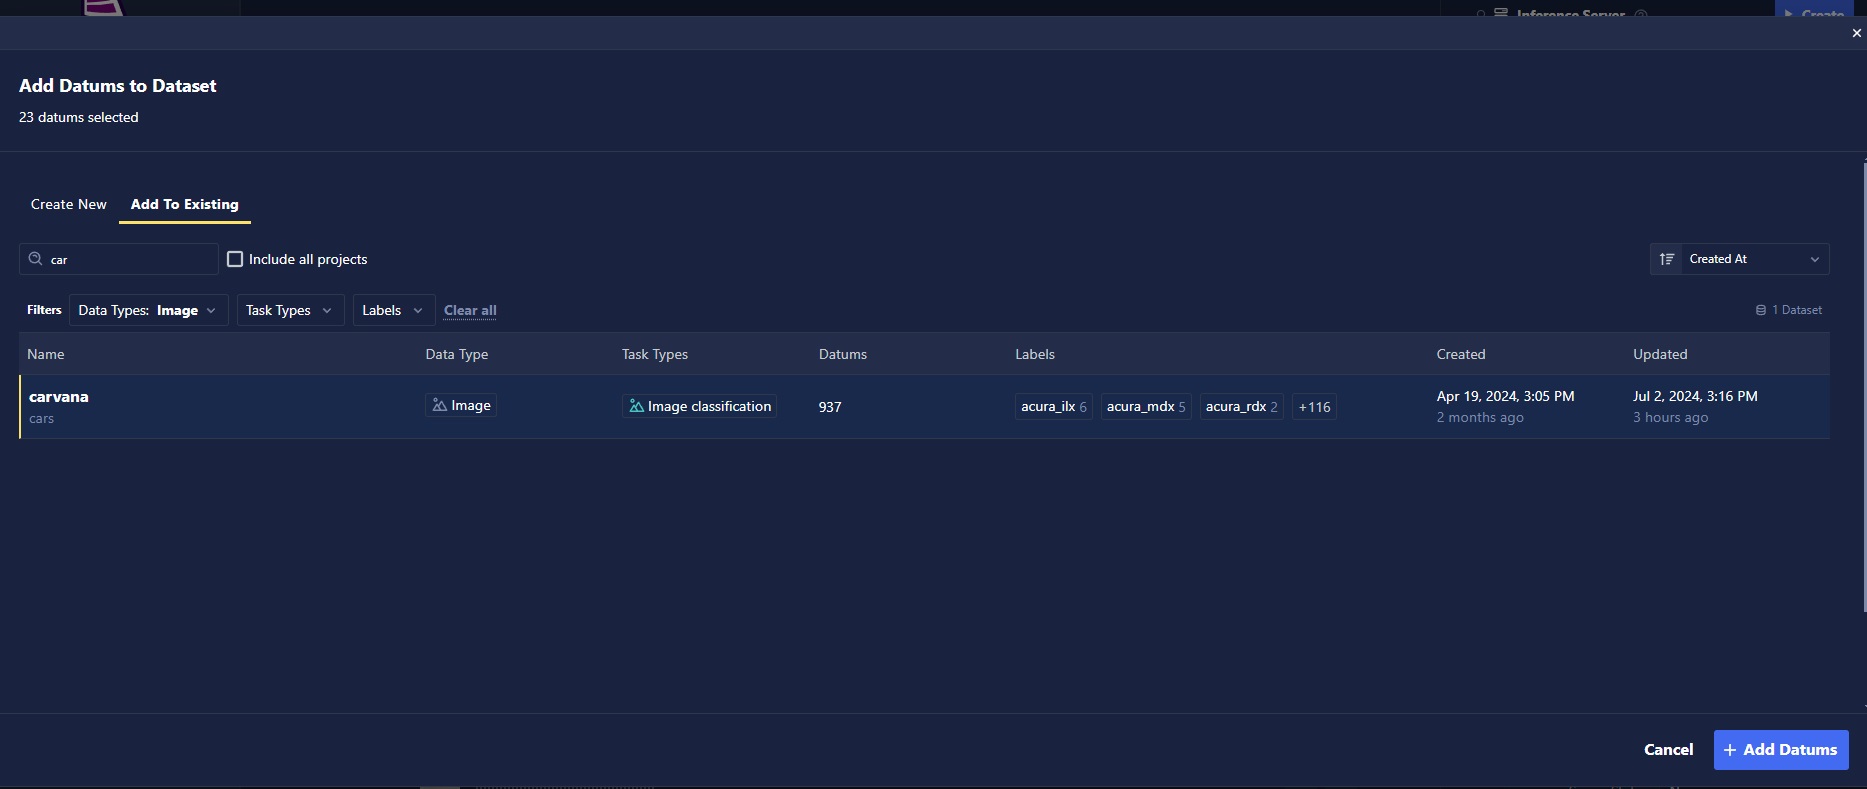Select the Add To Existing tab
Viewport: 1867px width, 789px height.
click(x=185, y=204)
